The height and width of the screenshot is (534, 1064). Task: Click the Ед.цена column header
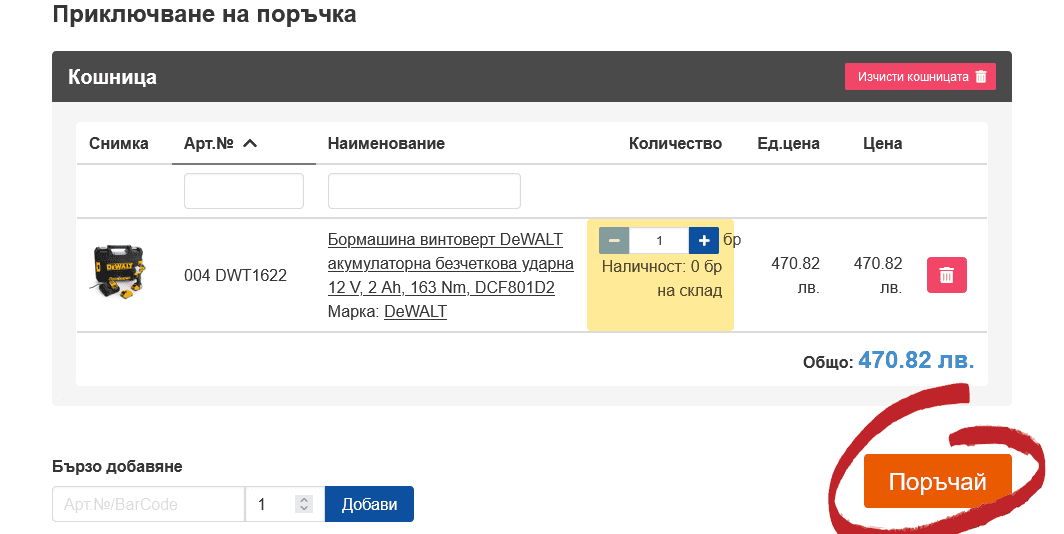coord(788,143)
